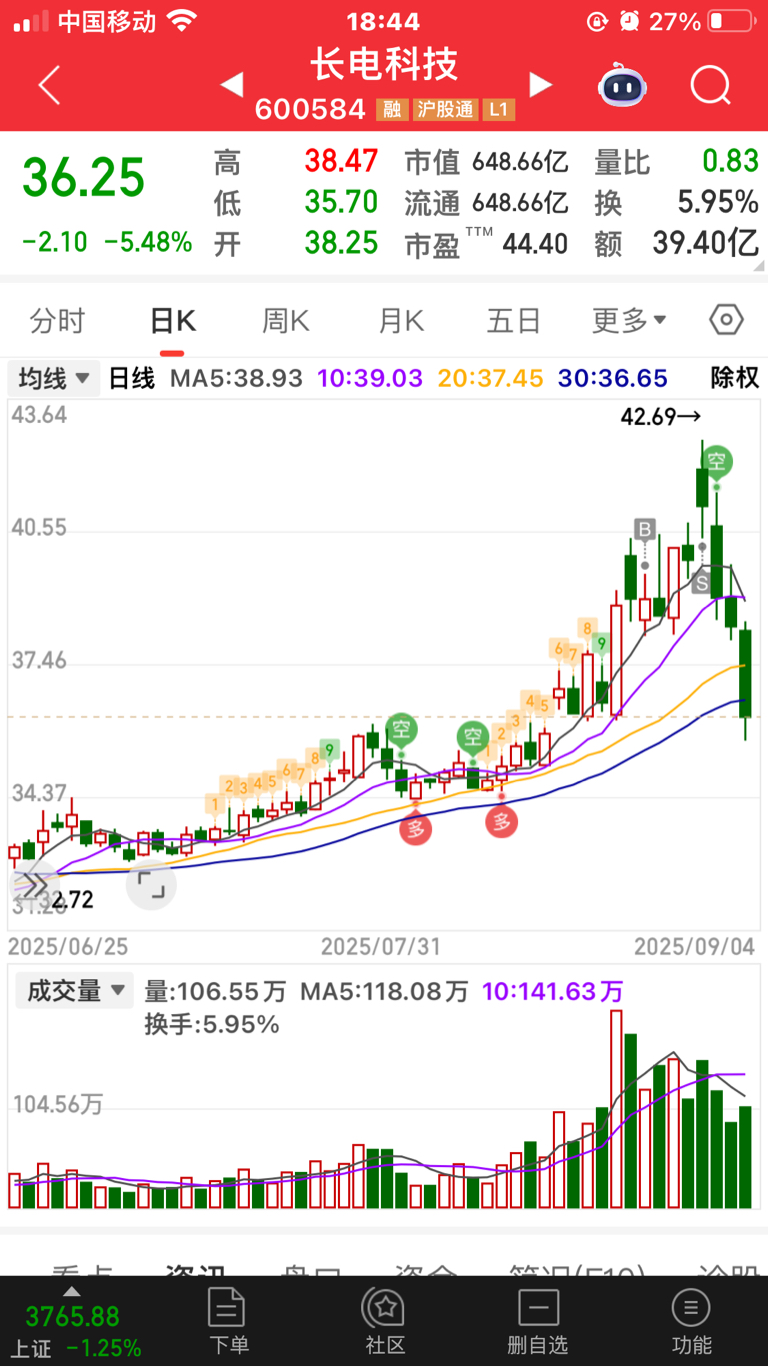Tap the 量比 value 0.83
This screenshot has height=1367, width=768.
pos(730,161)
